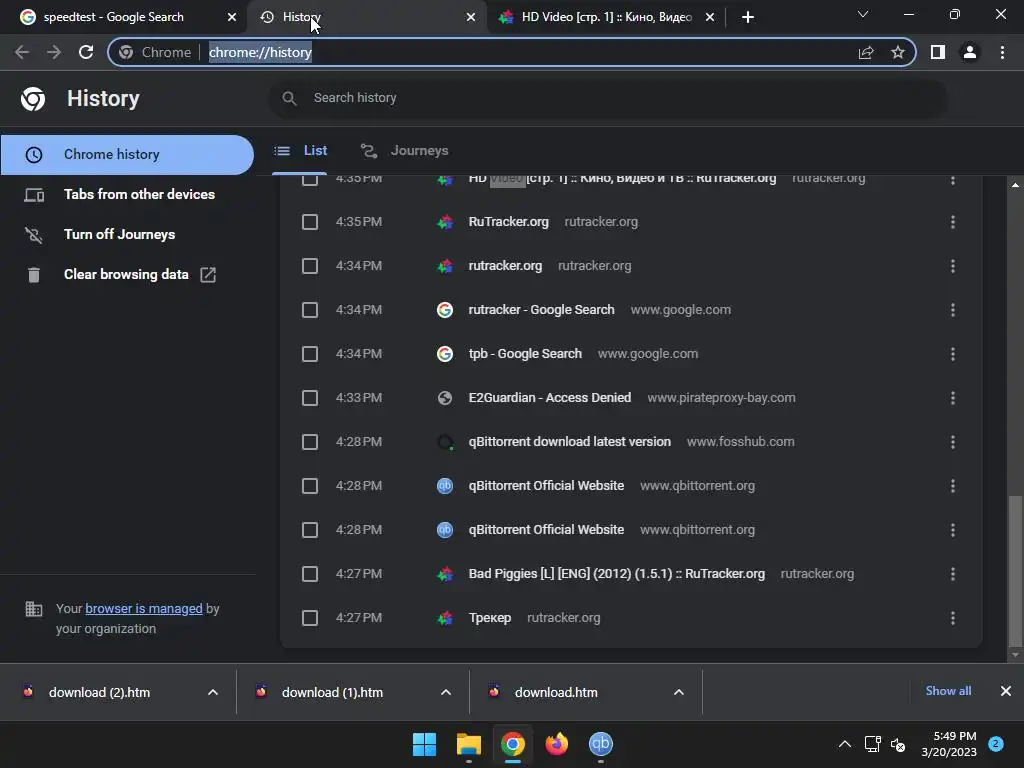Close the speedtest Google Search tab
This screenshot has width=1024, height=768.
(x=232, y=17)
